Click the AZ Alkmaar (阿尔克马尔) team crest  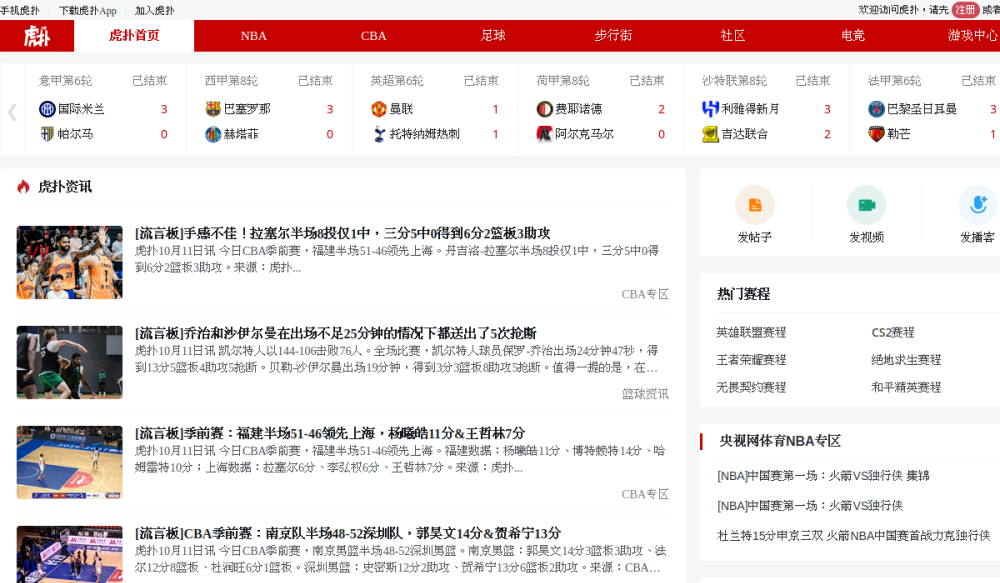[545, 134]
